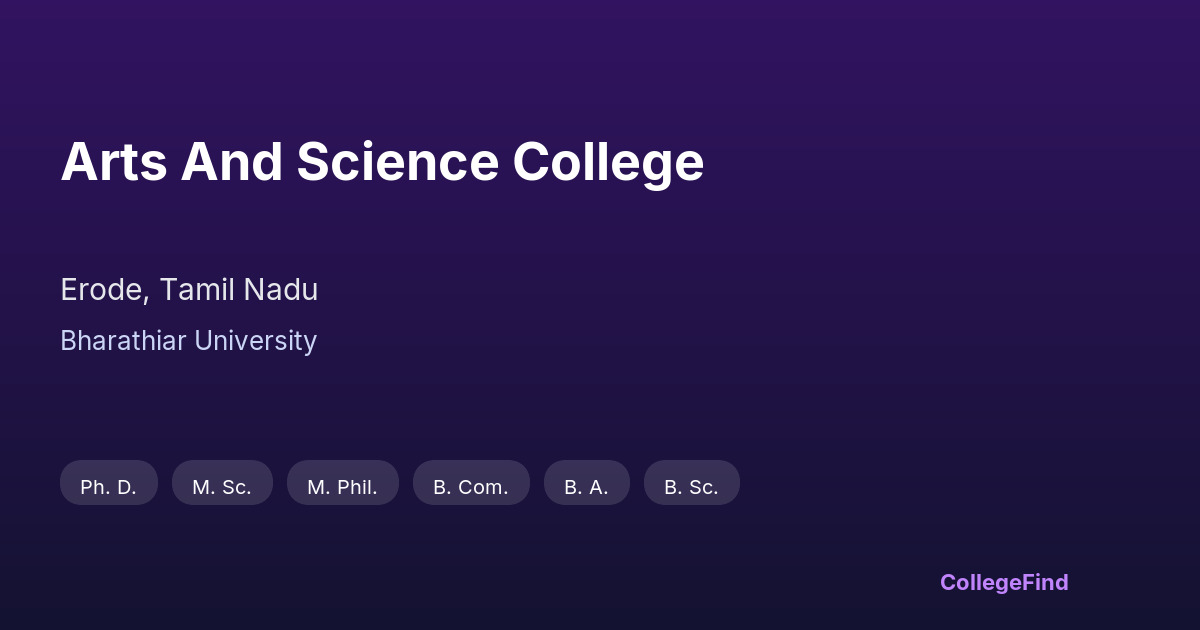Click the word "University" in the affiliation line

click(x=255, y=341)
